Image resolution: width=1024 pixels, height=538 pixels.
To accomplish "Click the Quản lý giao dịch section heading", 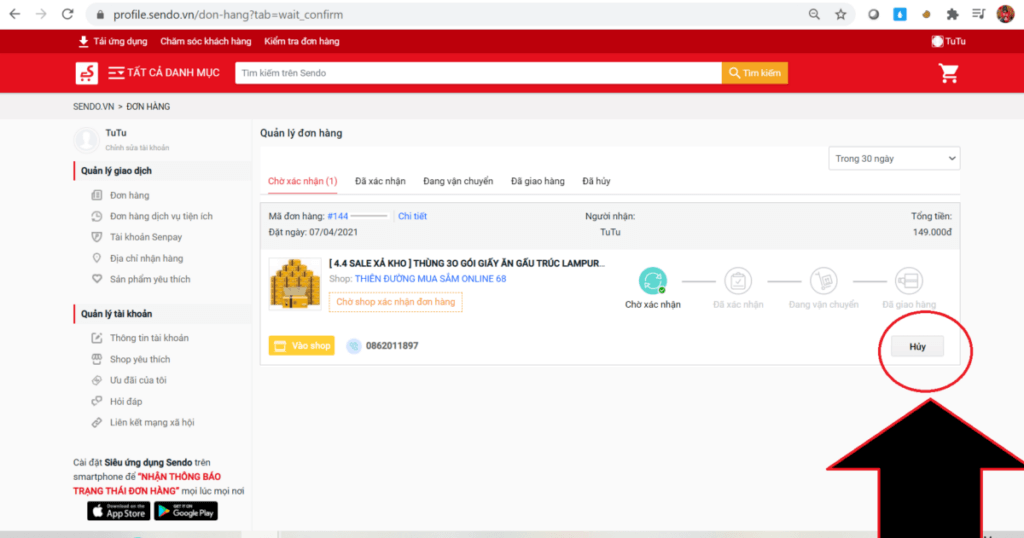I will coord(116,171).
